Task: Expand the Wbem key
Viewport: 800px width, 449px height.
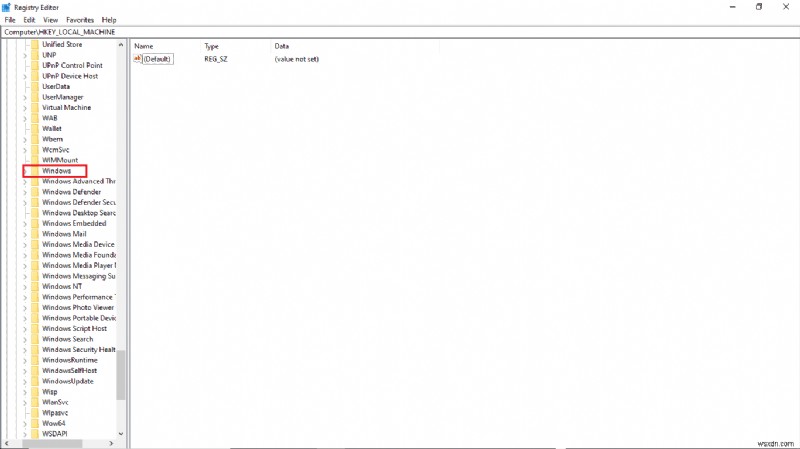Action: pyautogui.click(x=25, y=139)
